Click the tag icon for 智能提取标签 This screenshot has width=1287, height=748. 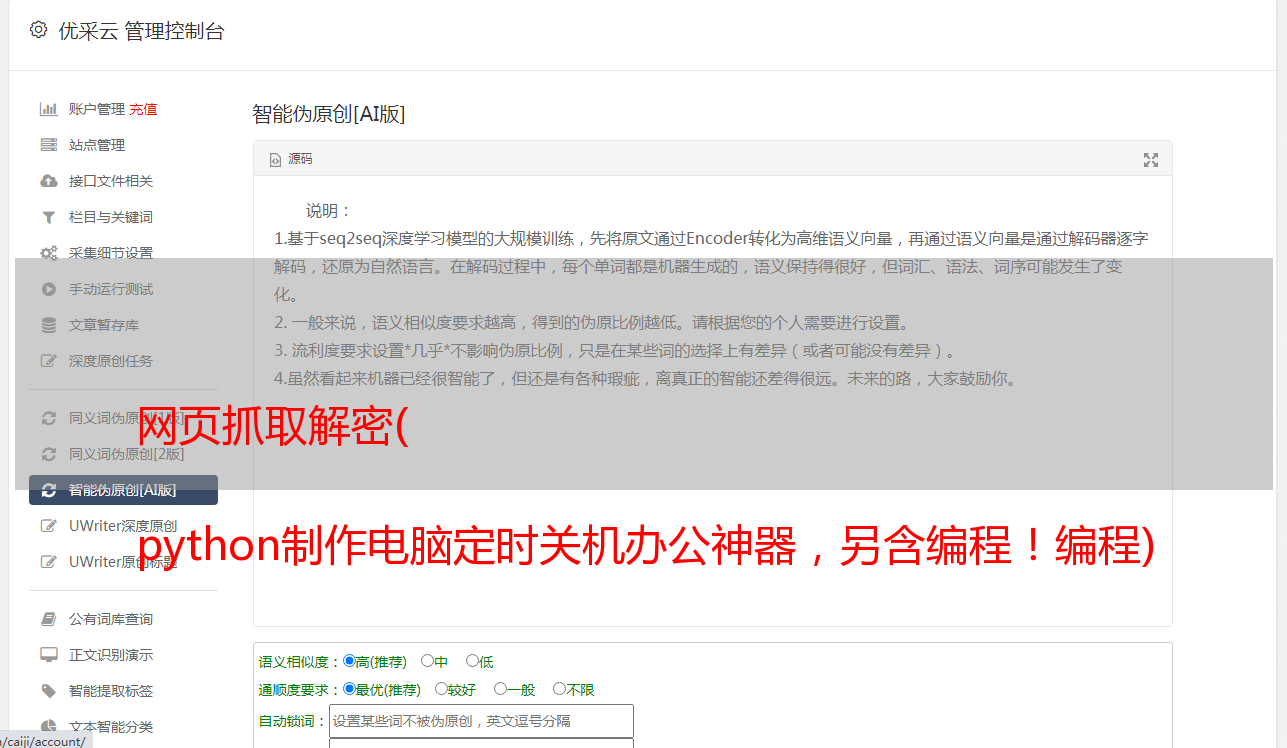(48, 691)
